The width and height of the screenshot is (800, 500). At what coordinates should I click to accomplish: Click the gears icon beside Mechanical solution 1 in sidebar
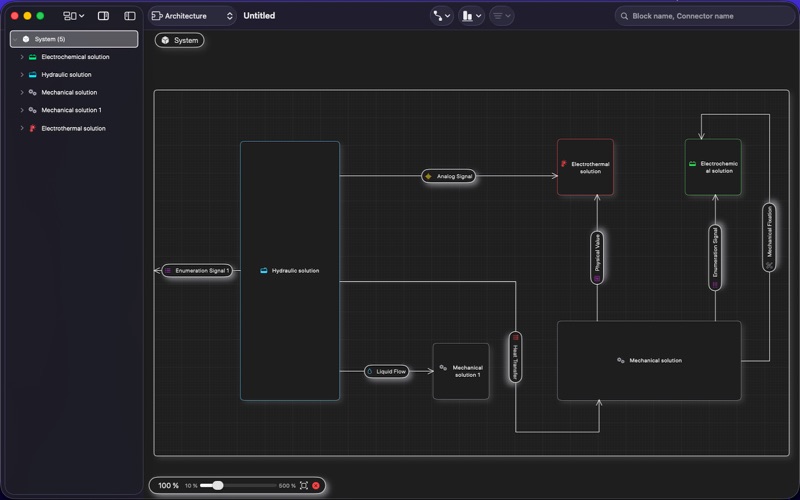(33, 110)
